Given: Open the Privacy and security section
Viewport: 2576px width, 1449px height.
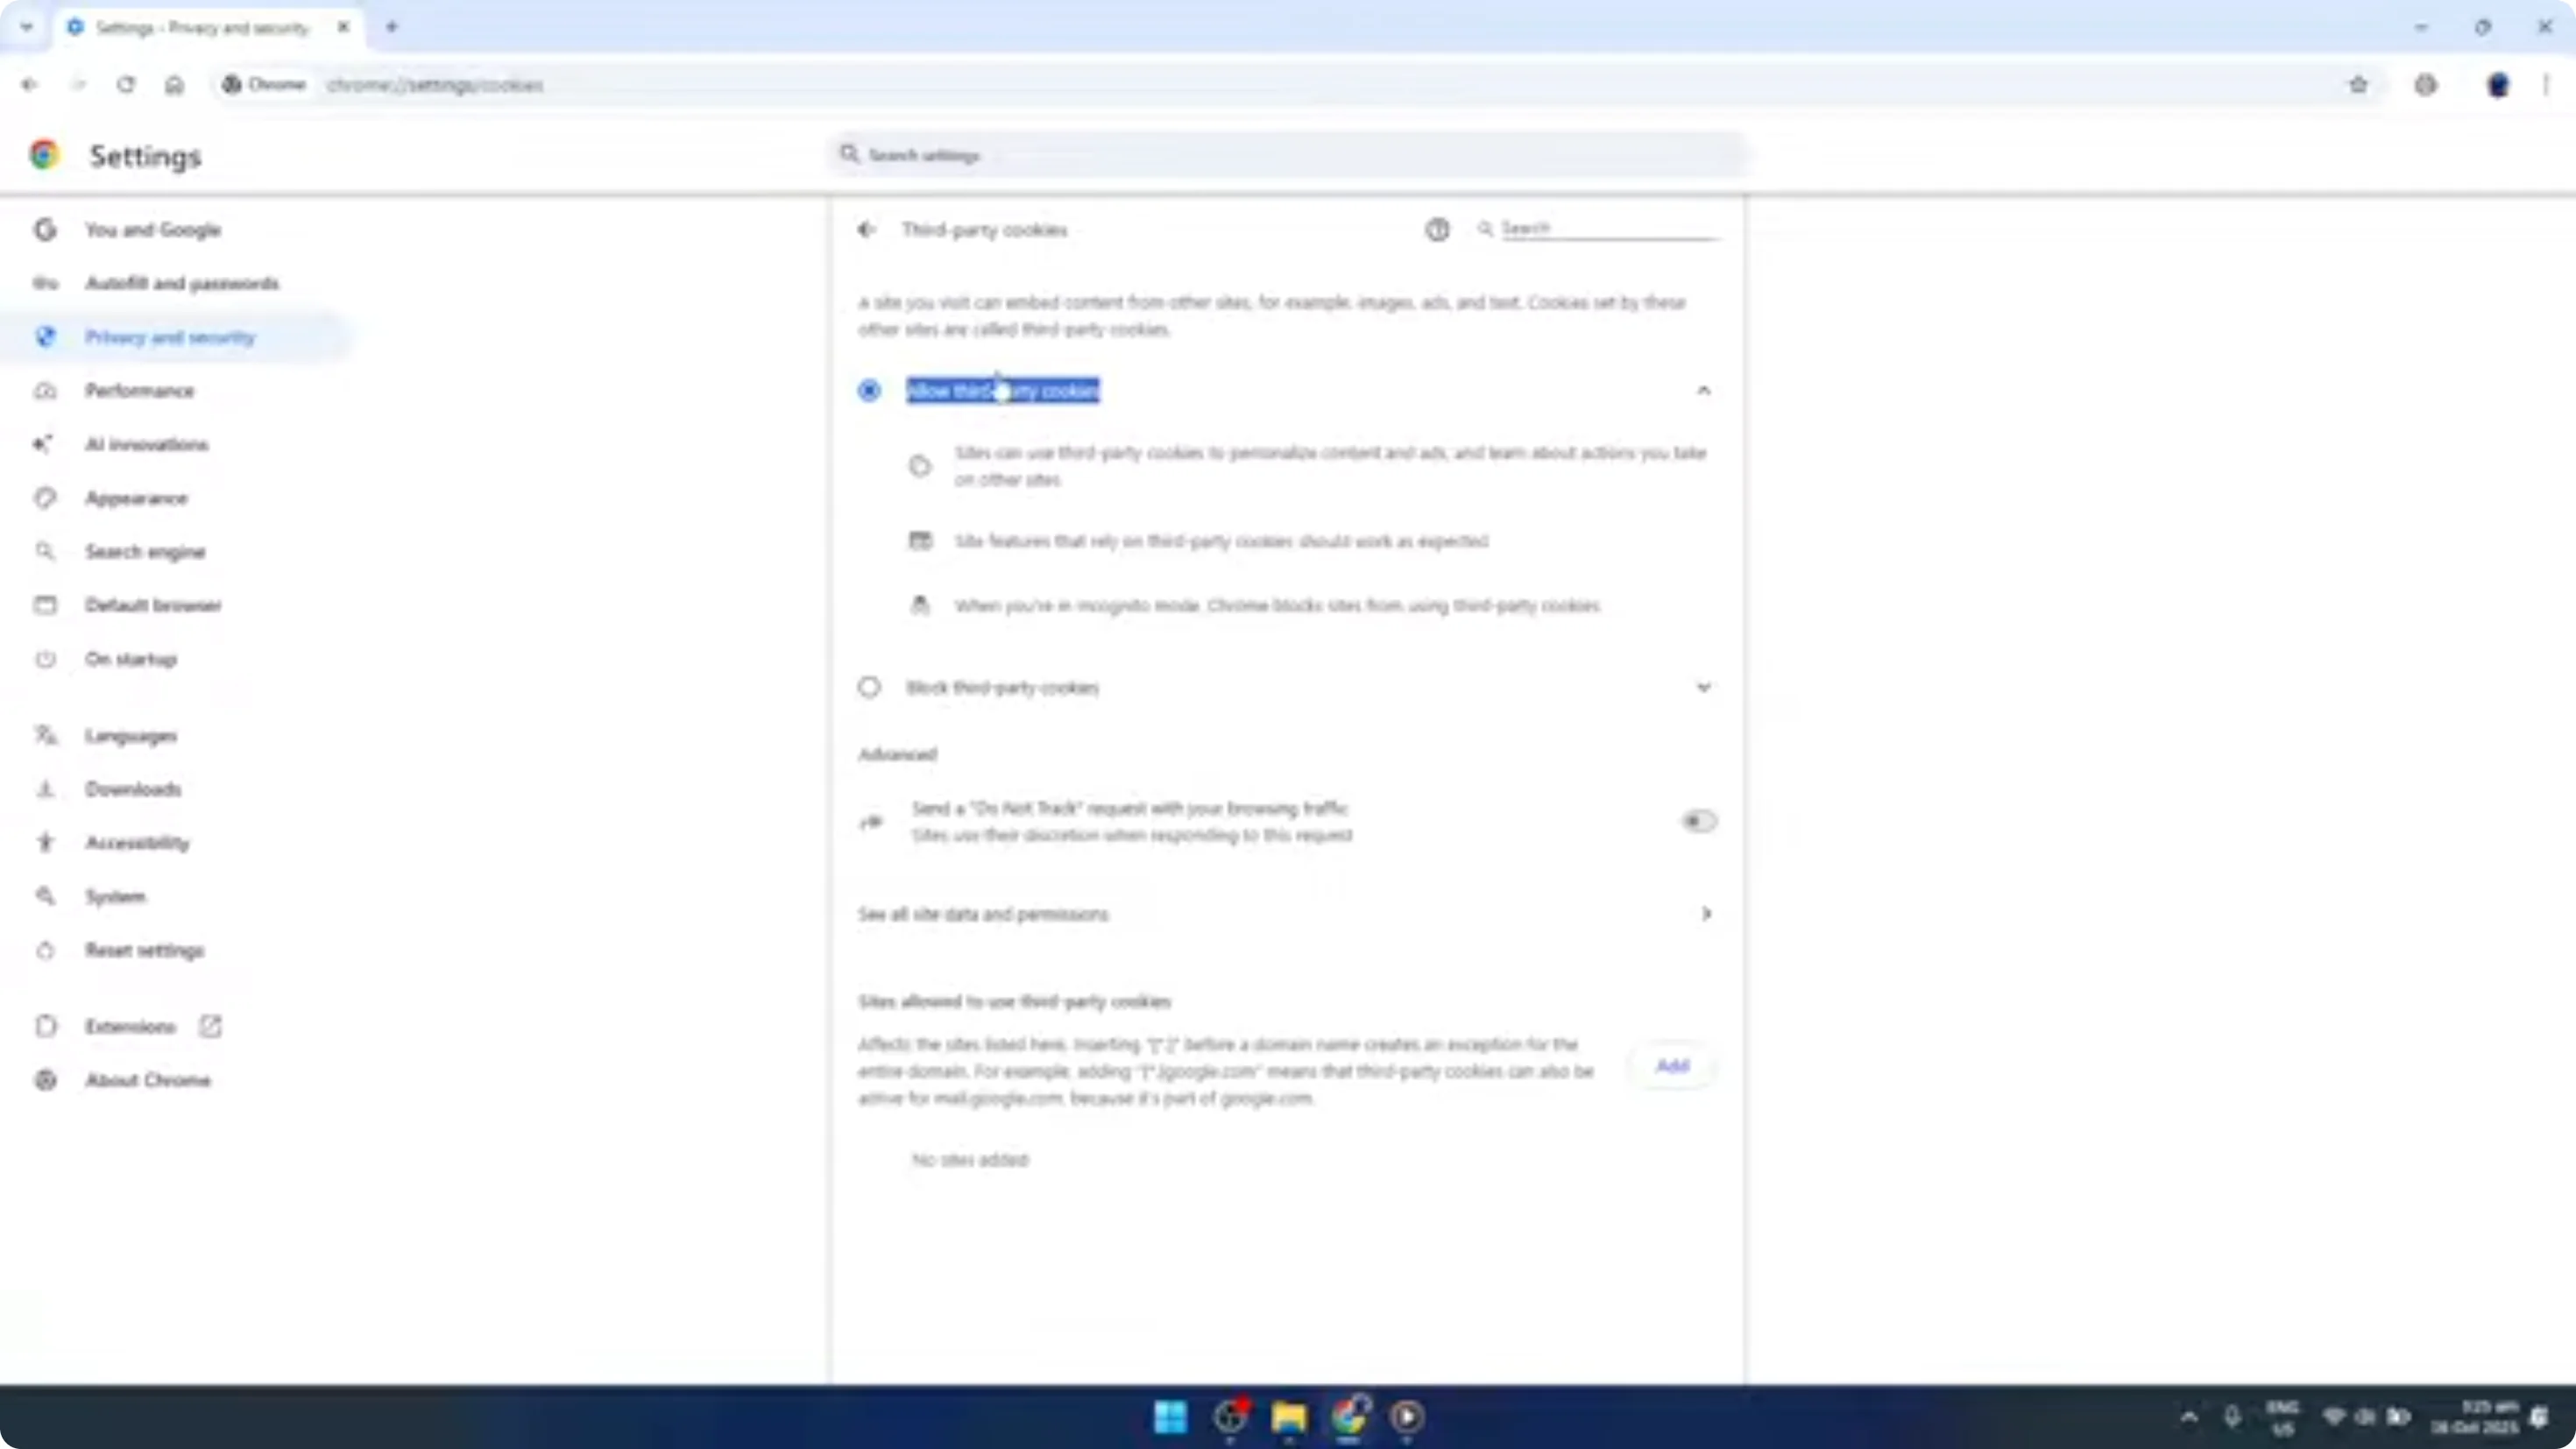Looking at the screenshot, I should (x=170, y=338).
